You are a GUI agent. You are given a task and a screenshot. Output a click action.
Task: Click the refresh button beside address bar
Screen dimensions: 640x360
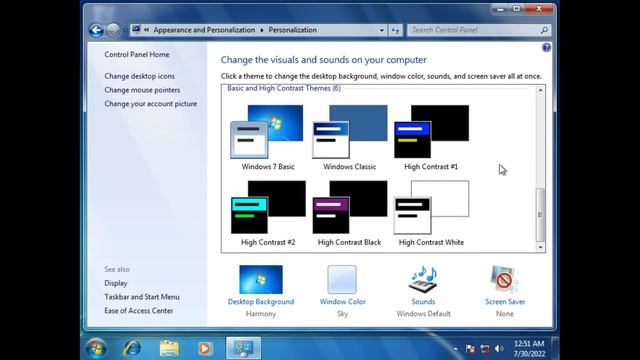pos(395,30)
